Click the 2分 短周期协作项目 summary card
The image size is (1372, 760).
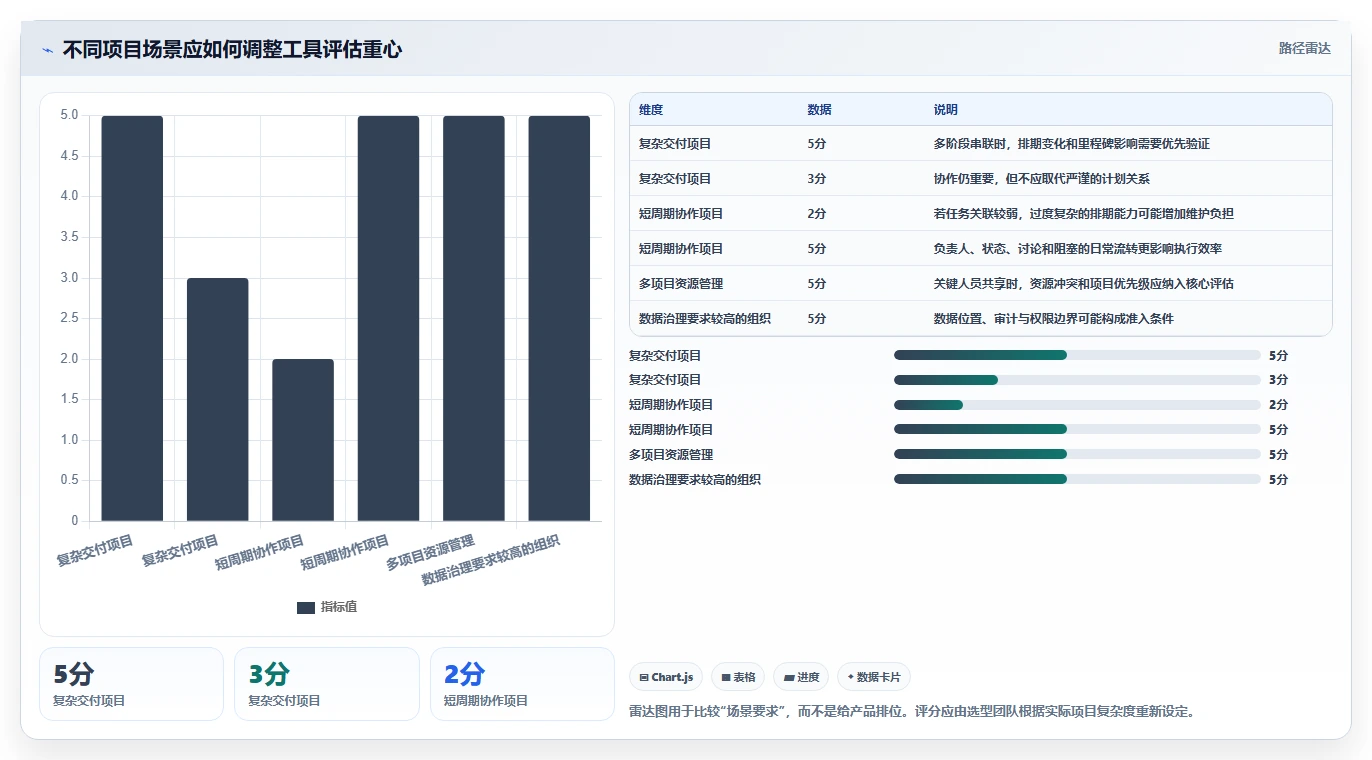click(x=522, y=684)
